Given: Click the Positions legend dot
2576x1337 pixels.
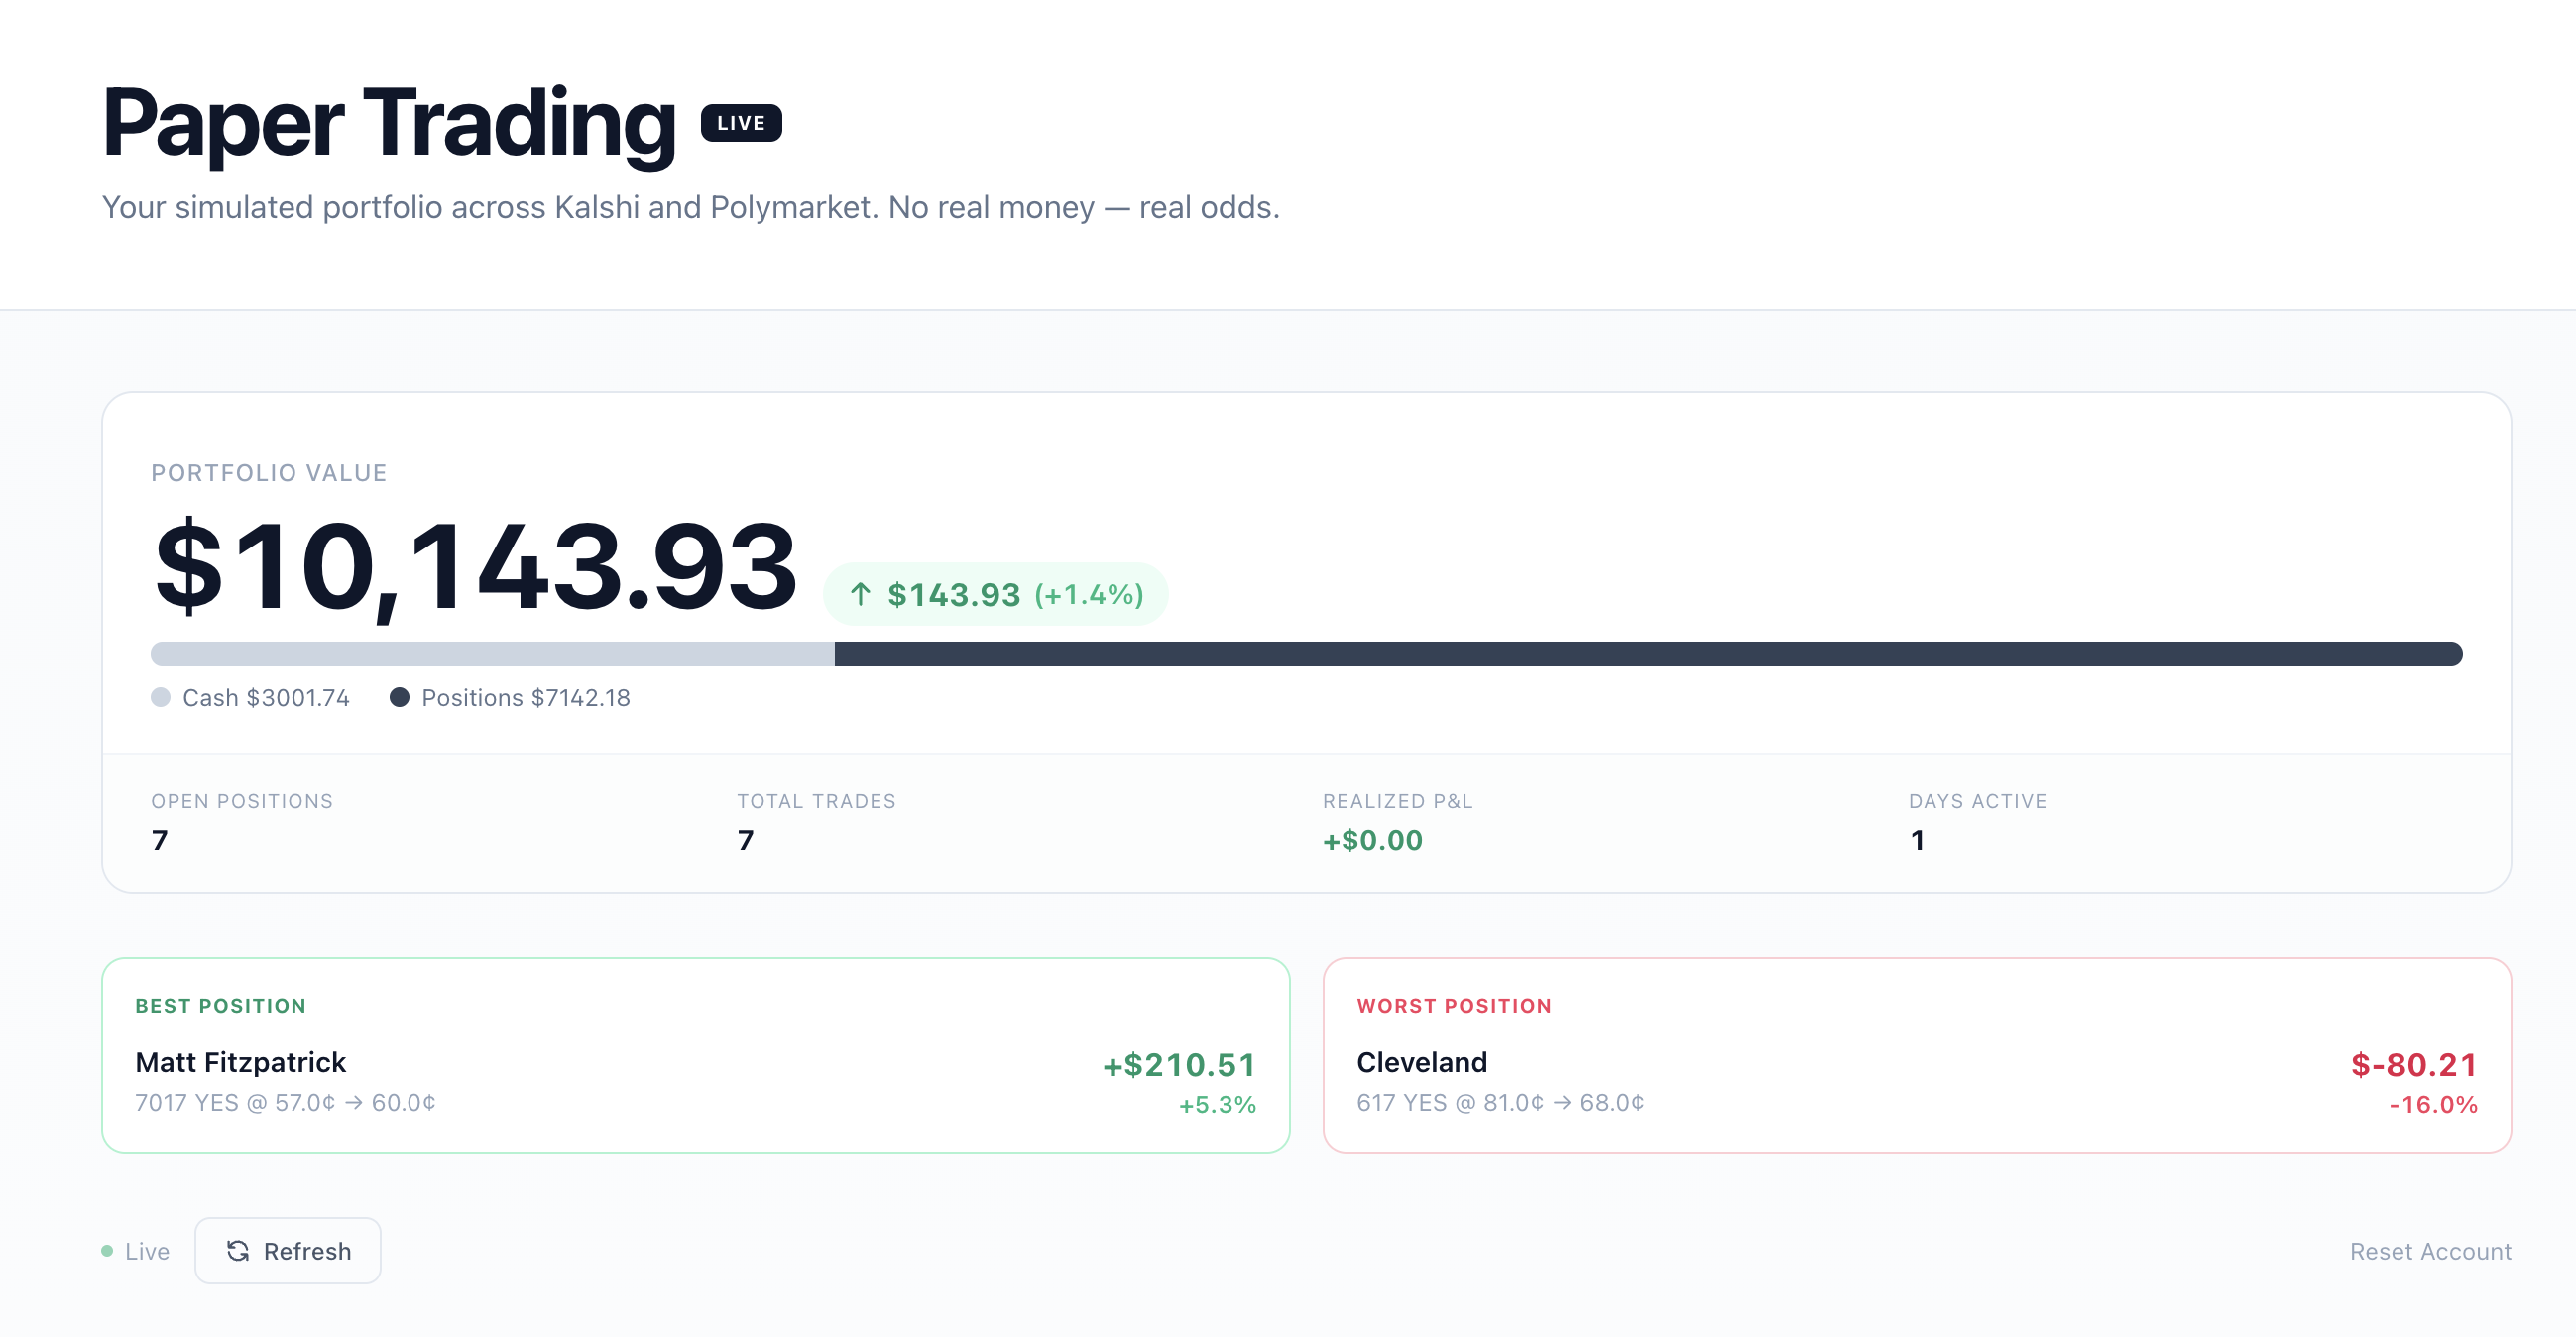Looking at the screenshot, I should (x=401, y=698).
